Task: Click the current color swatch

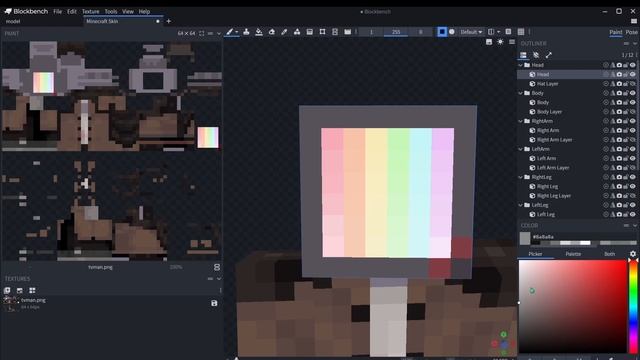Action: 525,238
